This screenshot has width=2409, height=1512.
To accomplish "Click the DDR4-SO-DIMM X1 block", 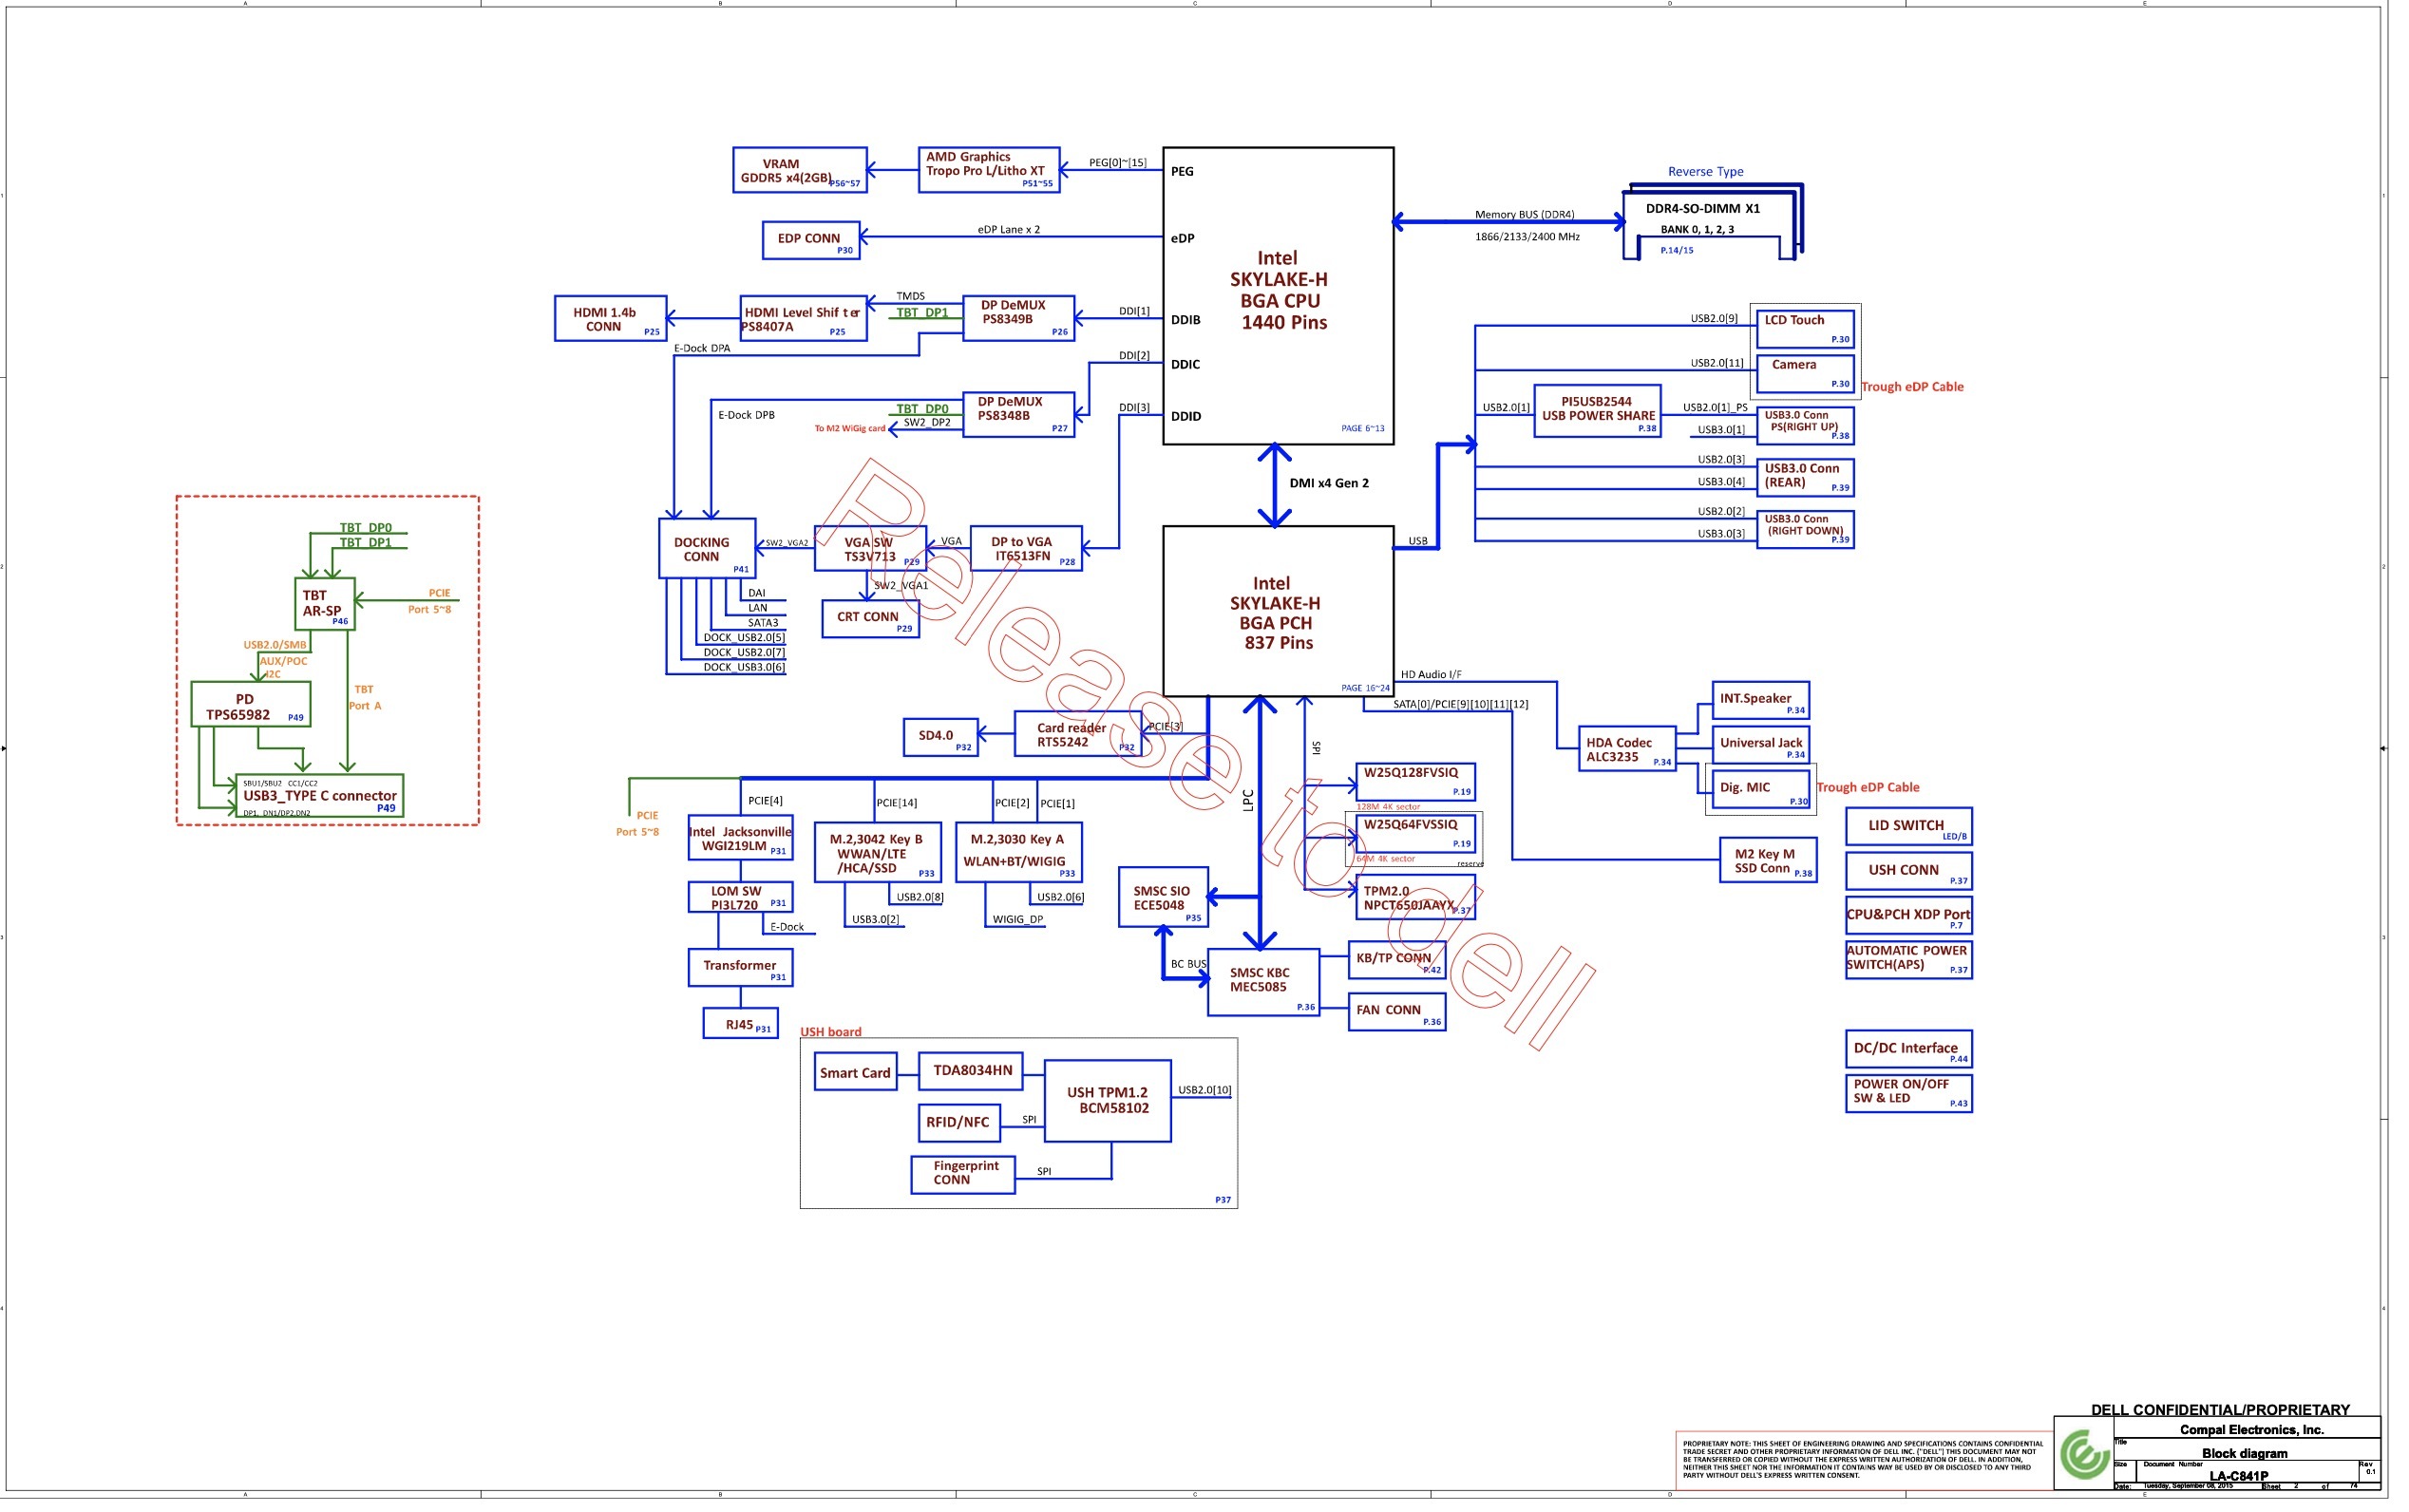I will [1710, 222].
